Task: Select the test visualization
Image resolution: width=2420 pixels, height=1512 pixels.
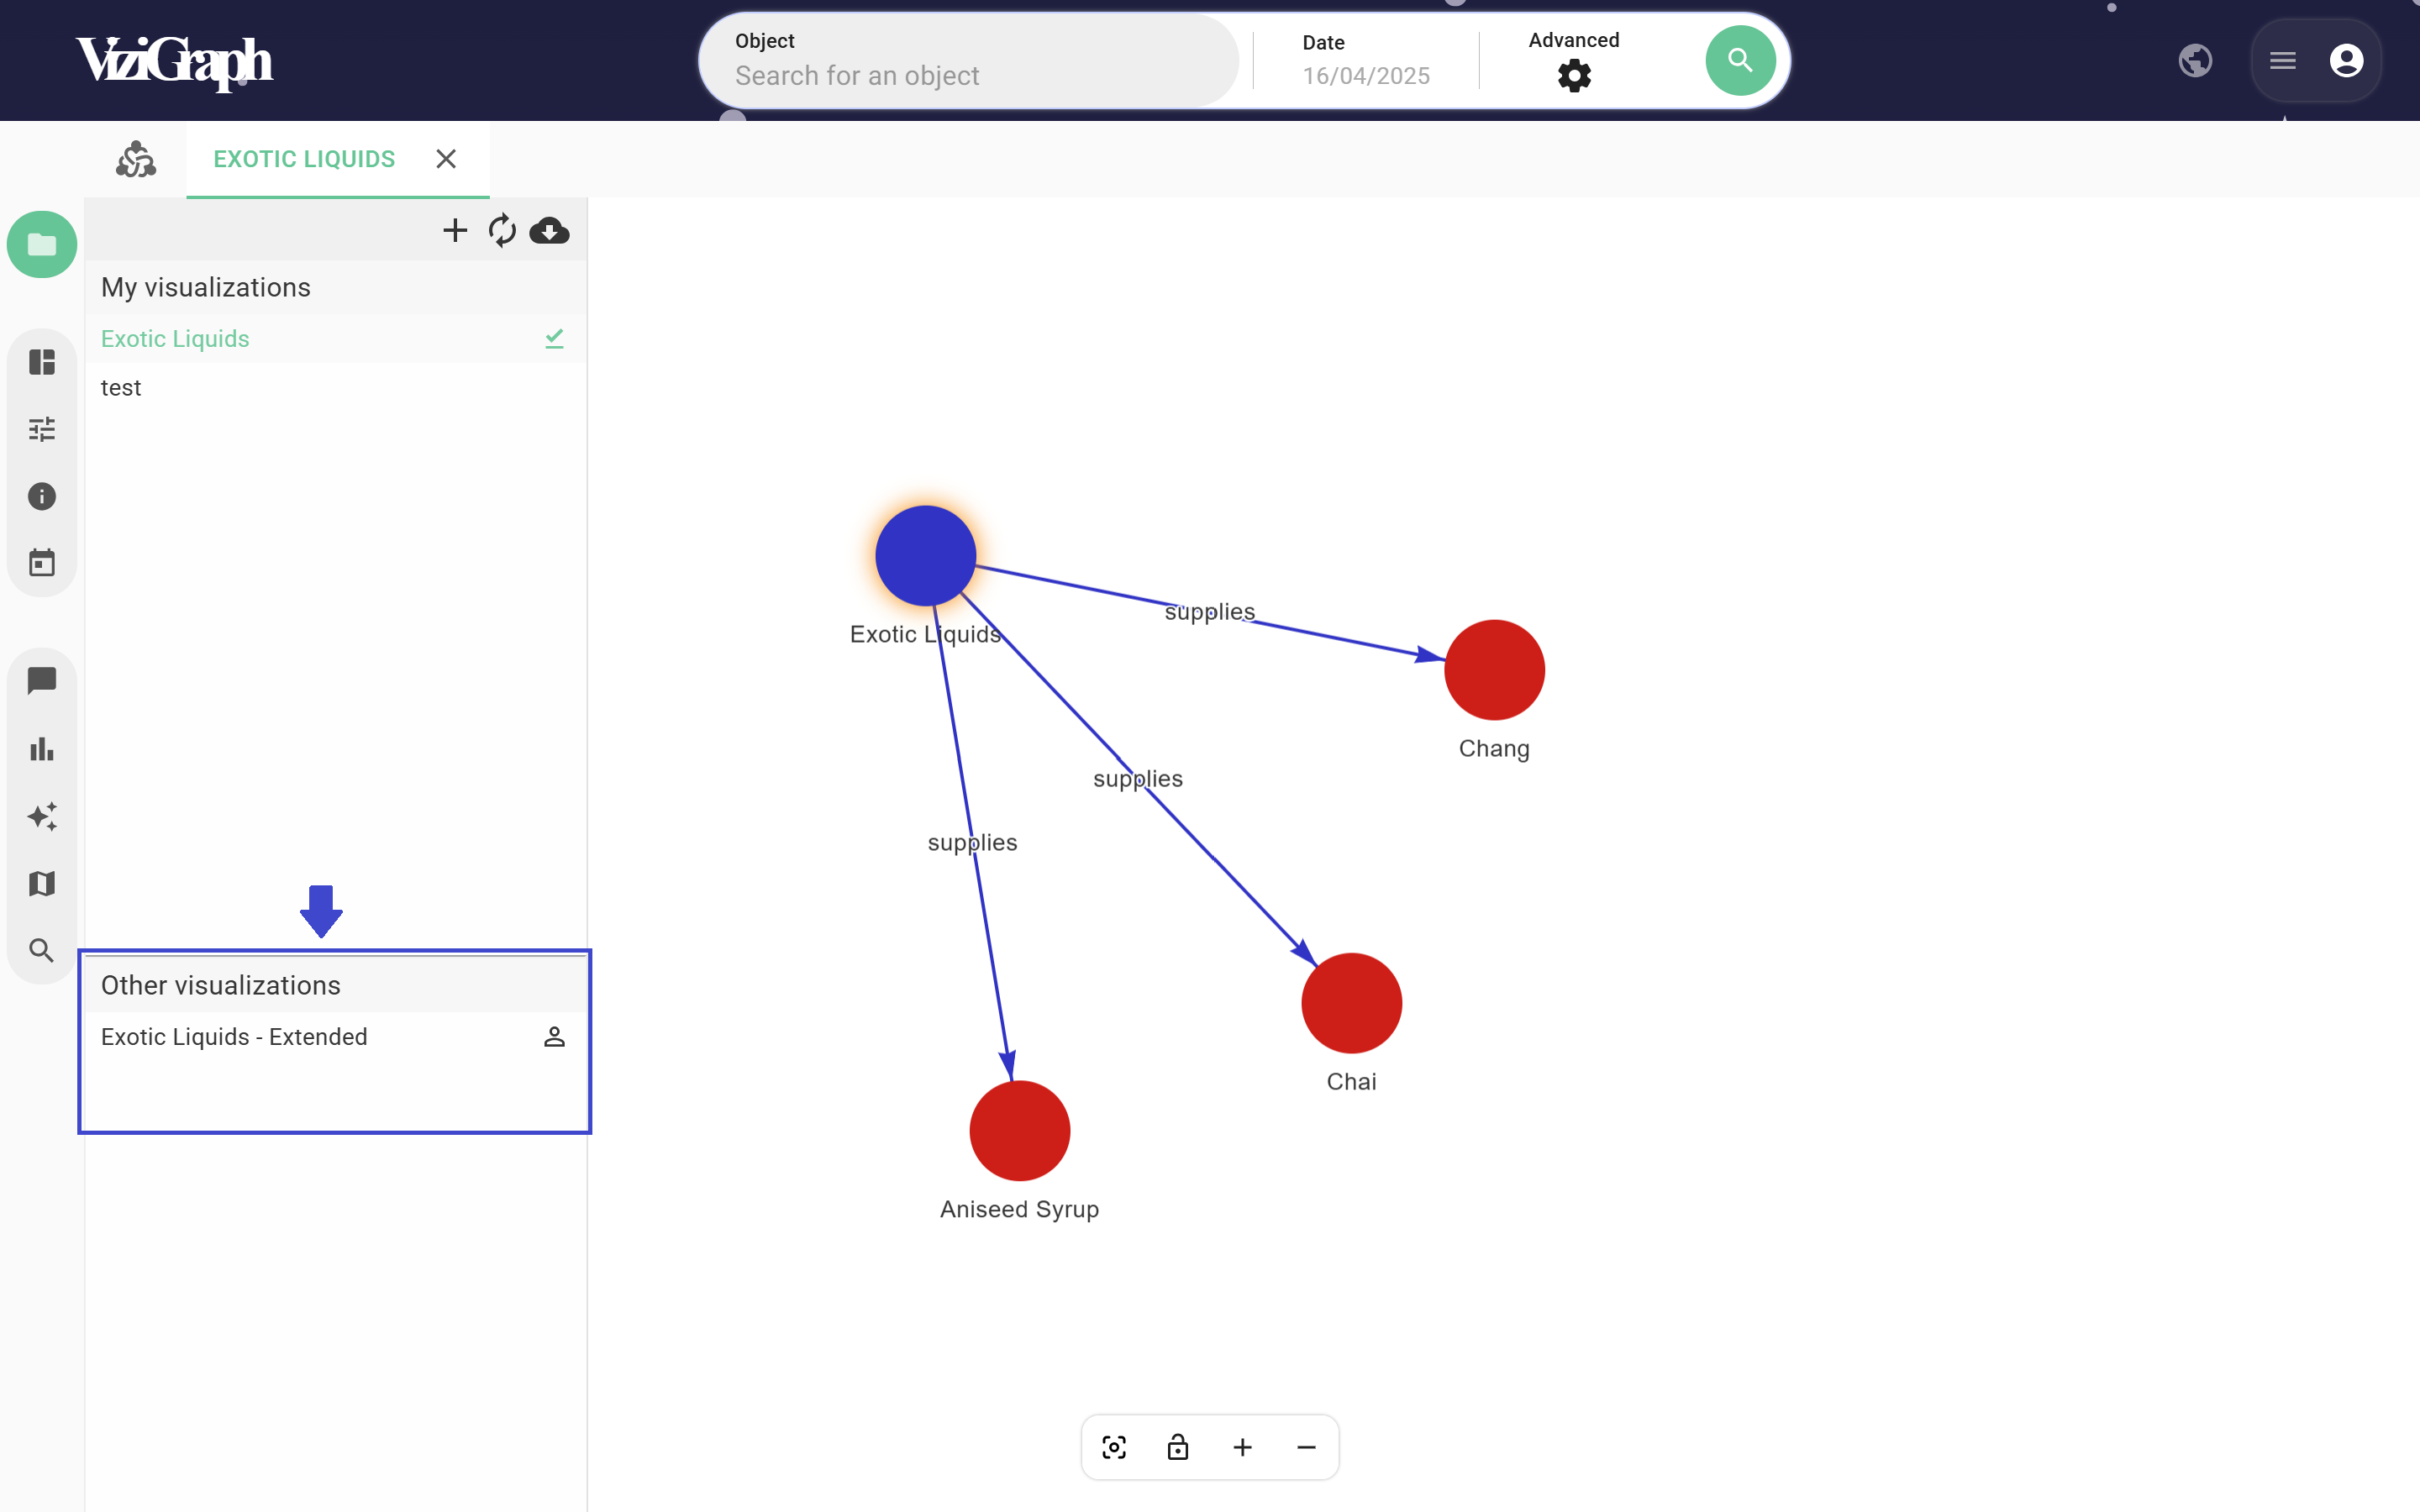Action: coord(121,388)
